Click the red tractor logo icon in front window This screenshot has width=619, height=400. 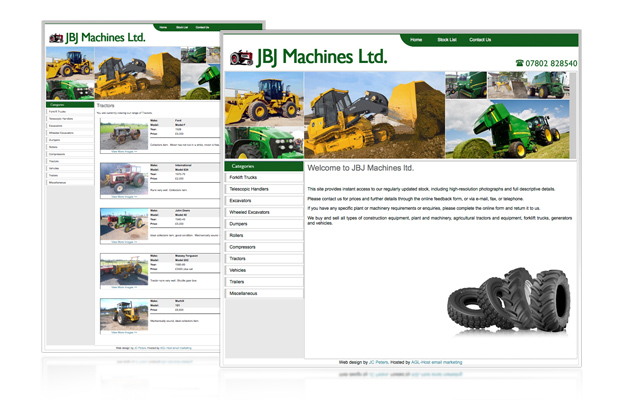click(242, 58)
